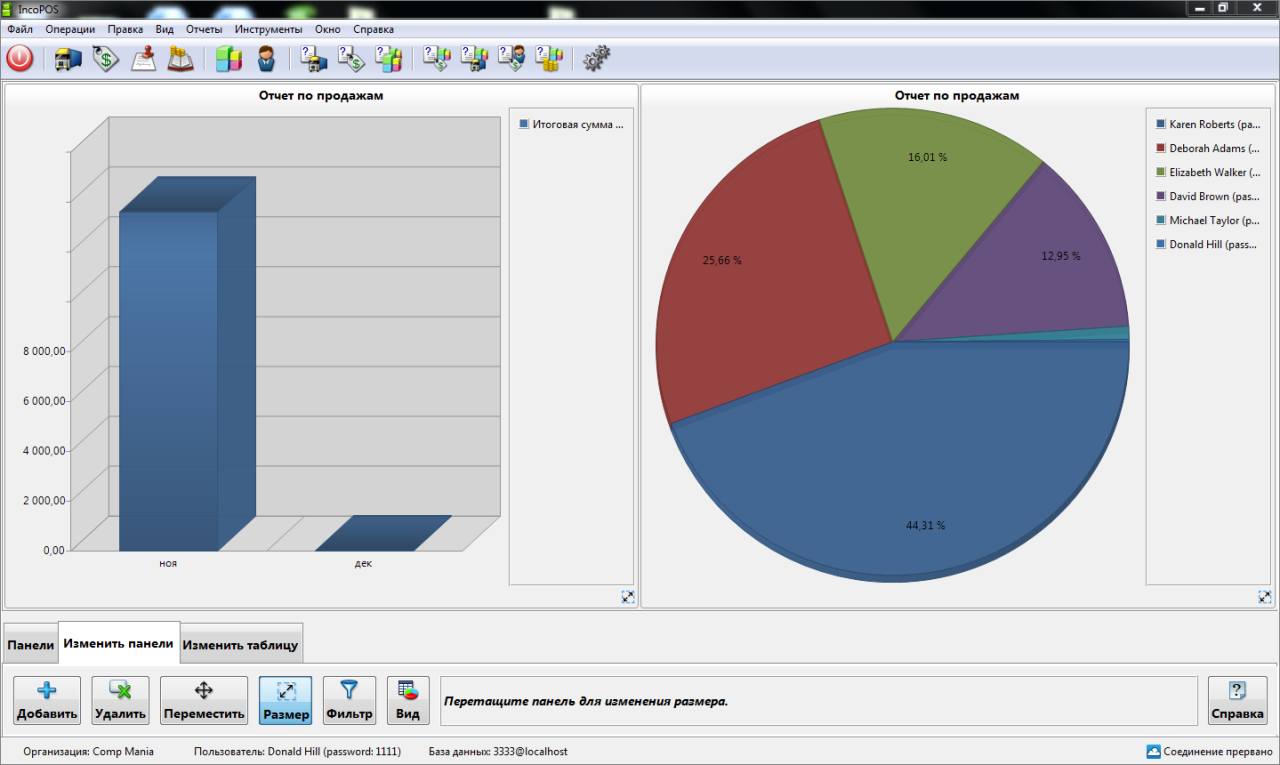Toggle the Переместить panel mode

click(x=204, y=700)
